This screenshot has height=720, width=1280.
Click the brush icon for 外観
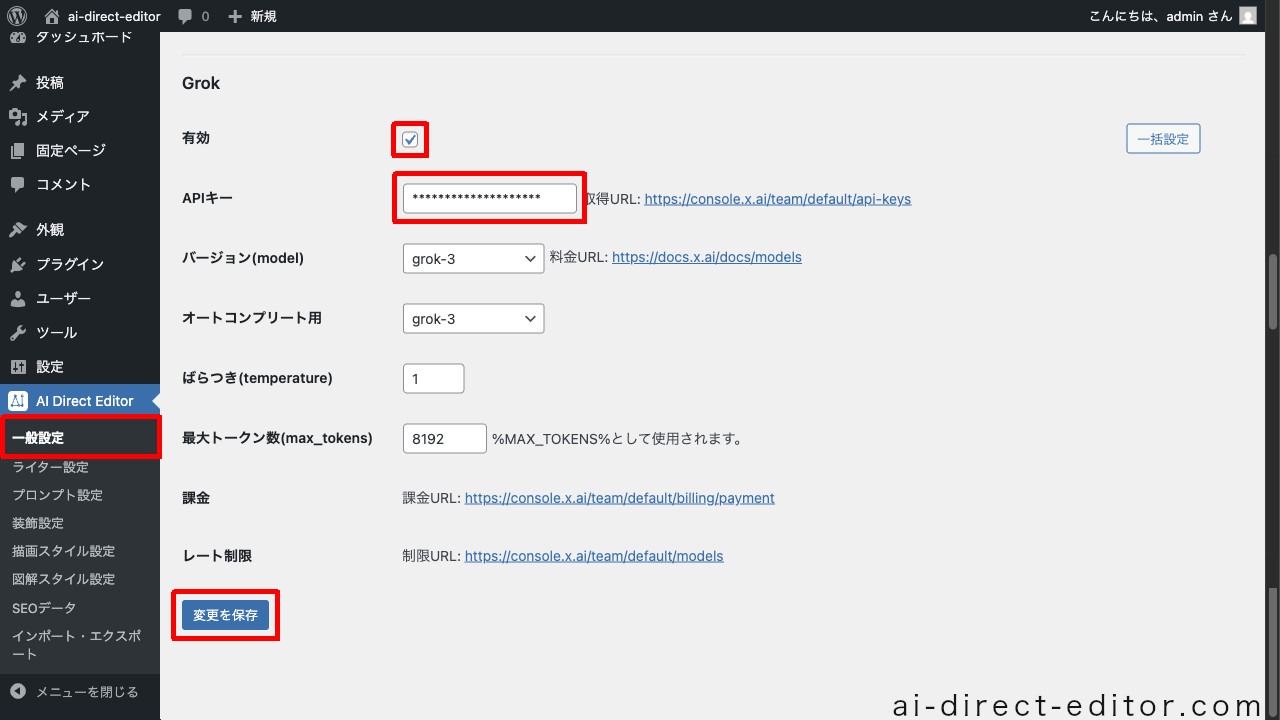[18, 230]
